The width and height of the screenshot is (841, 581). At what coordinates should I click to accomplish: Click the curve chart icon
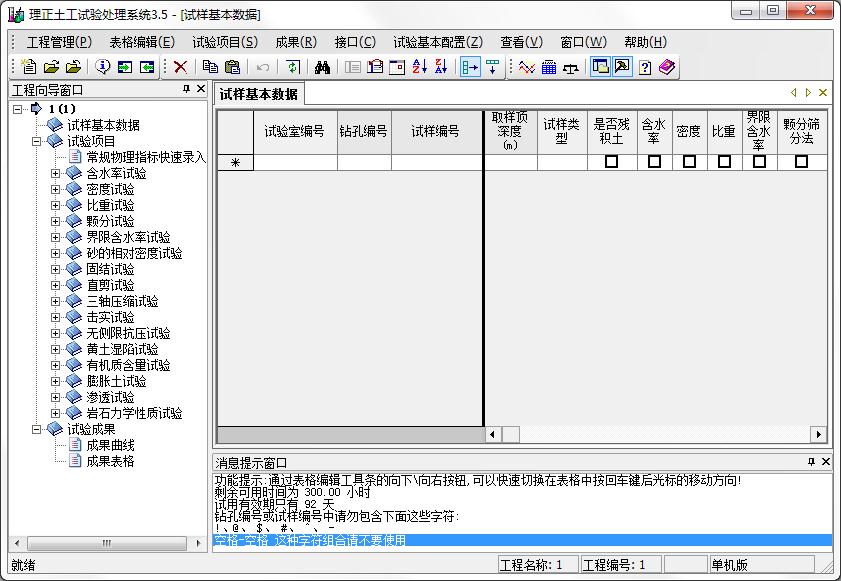[x=527, y=67]
